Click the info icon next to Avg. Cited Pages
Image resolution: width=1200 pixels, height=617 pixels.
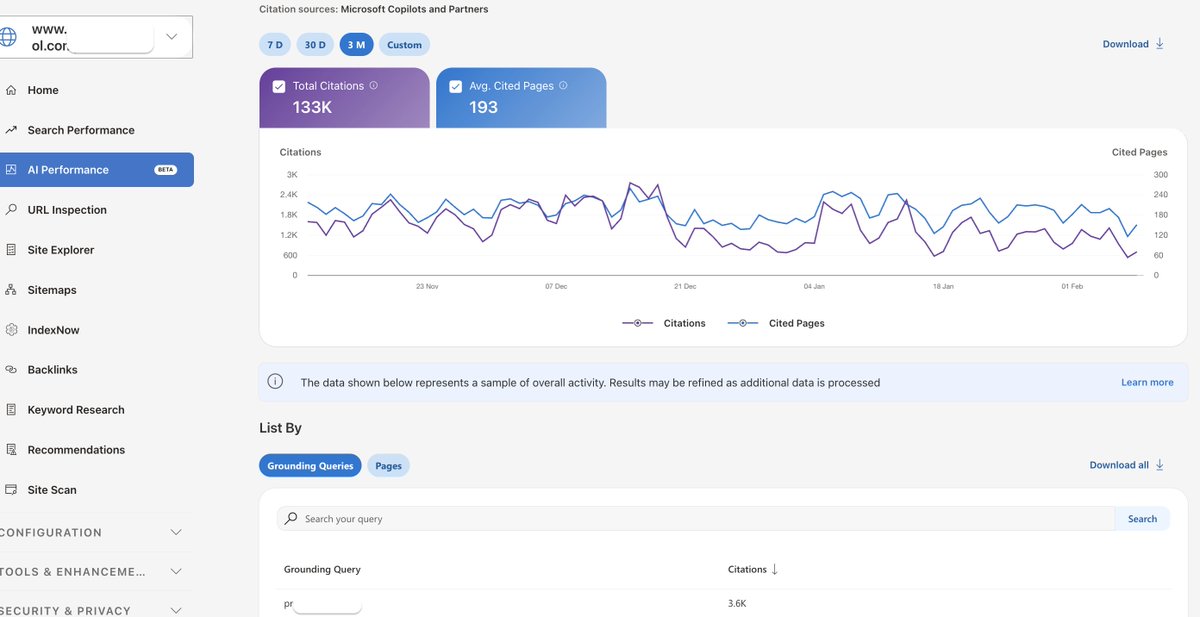point(563,86)
